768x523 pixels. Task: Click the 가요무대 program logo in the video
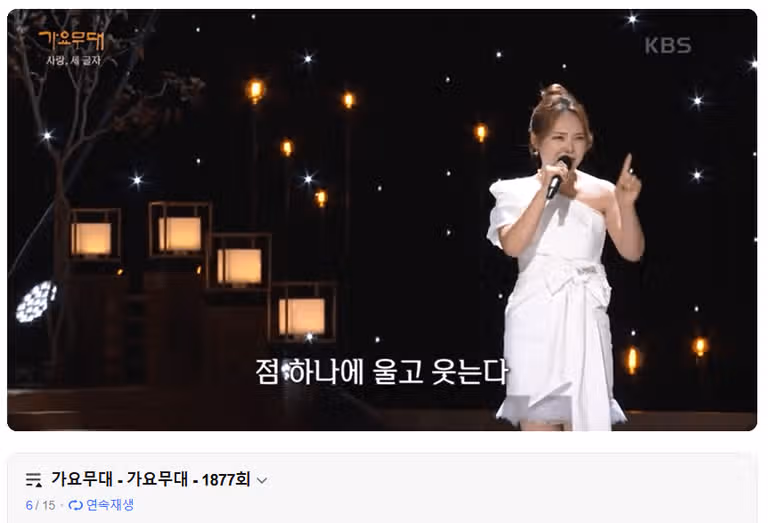[72, 41]
